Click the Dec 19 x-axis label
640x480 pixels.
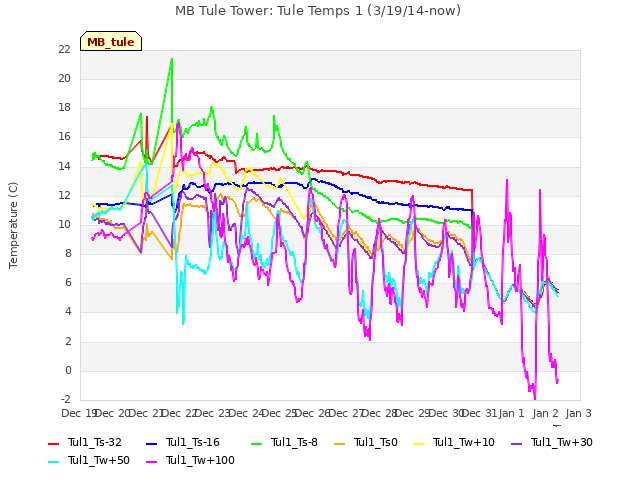tap(78, 413)
